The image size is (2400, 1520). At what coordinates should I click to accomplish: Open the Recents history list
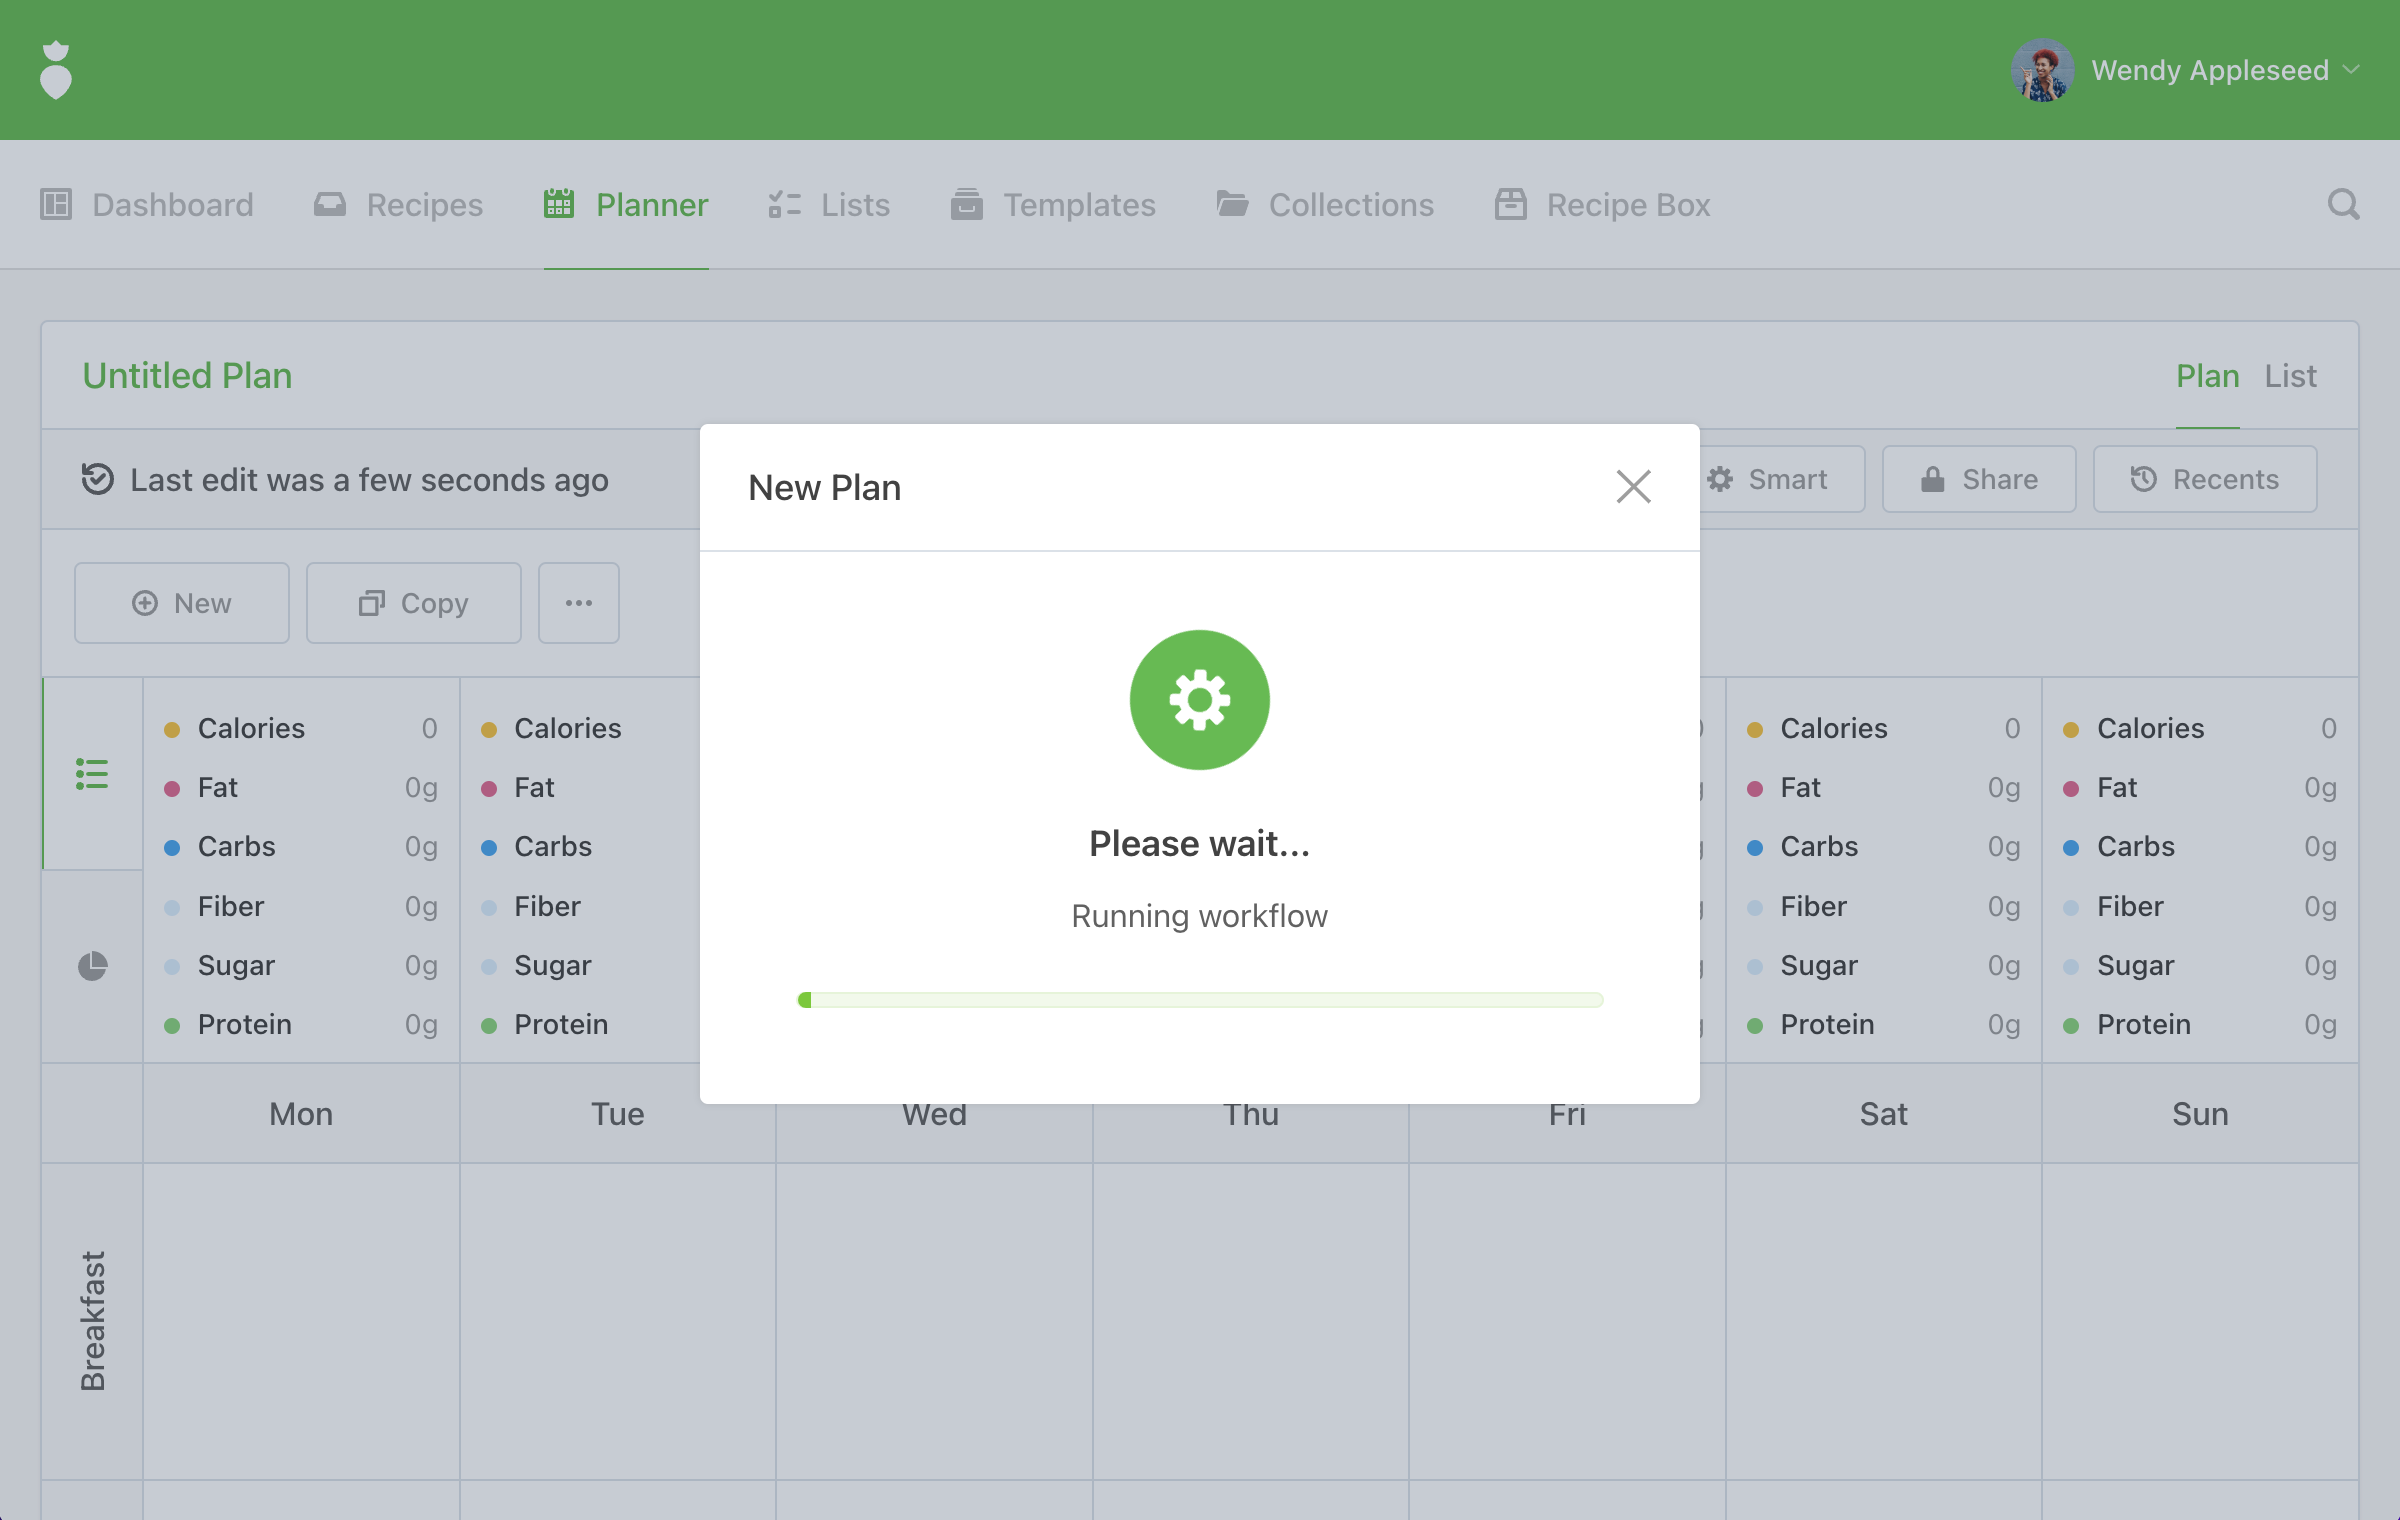coord(2205,479)
